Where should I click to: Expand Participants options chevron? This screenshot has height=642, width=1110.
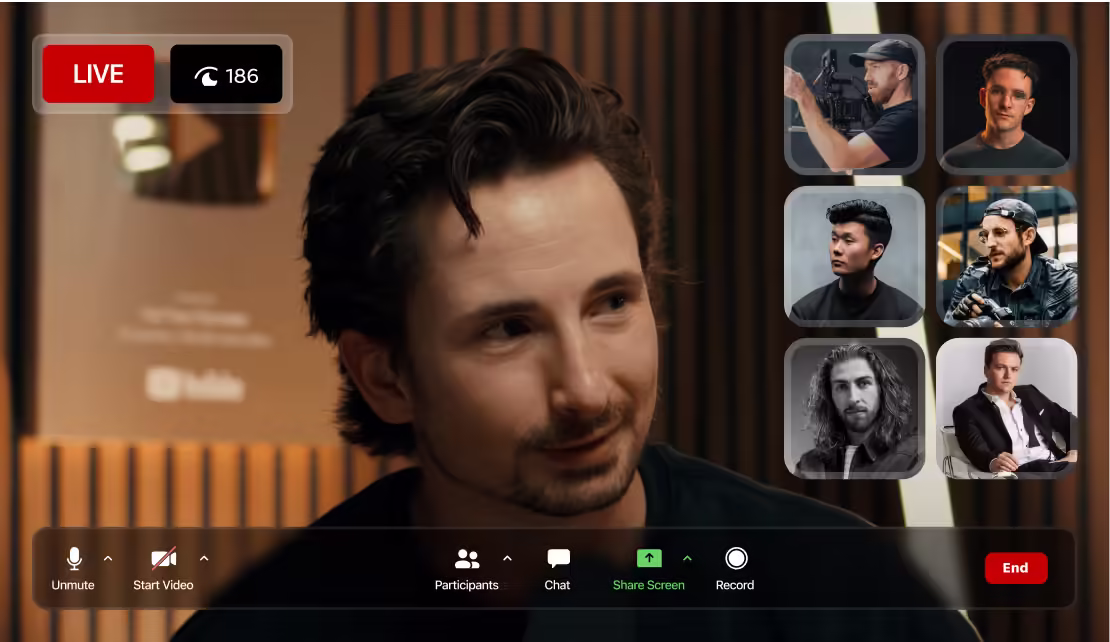(x=508, y=558)
